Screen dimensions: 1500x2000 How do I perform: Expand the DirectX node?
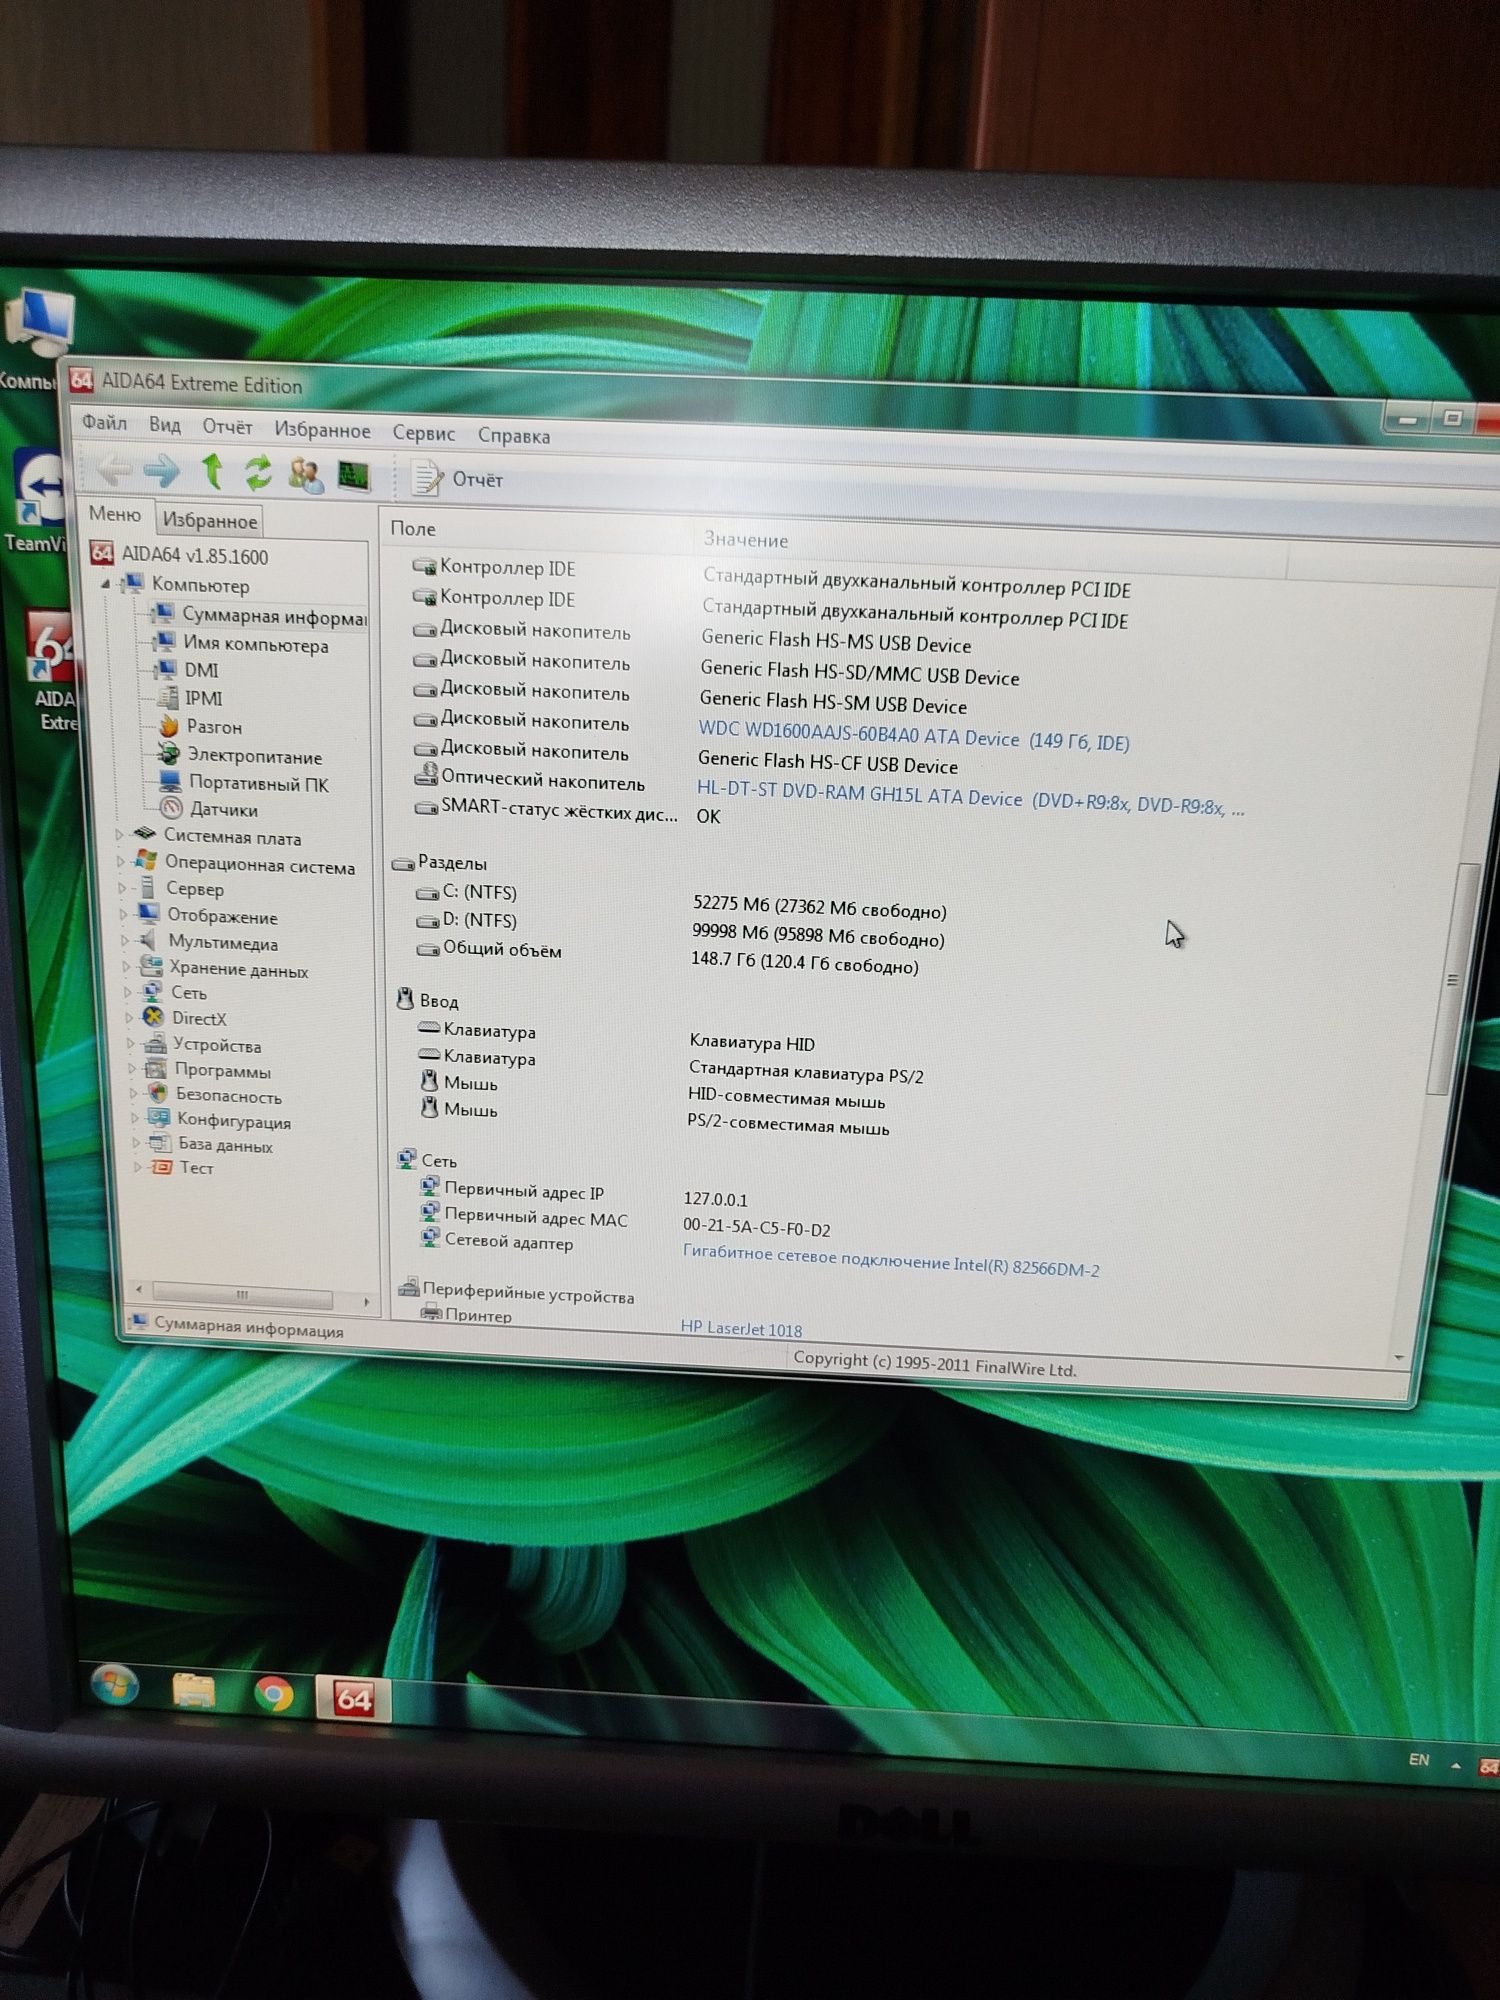pos(129,1017)
